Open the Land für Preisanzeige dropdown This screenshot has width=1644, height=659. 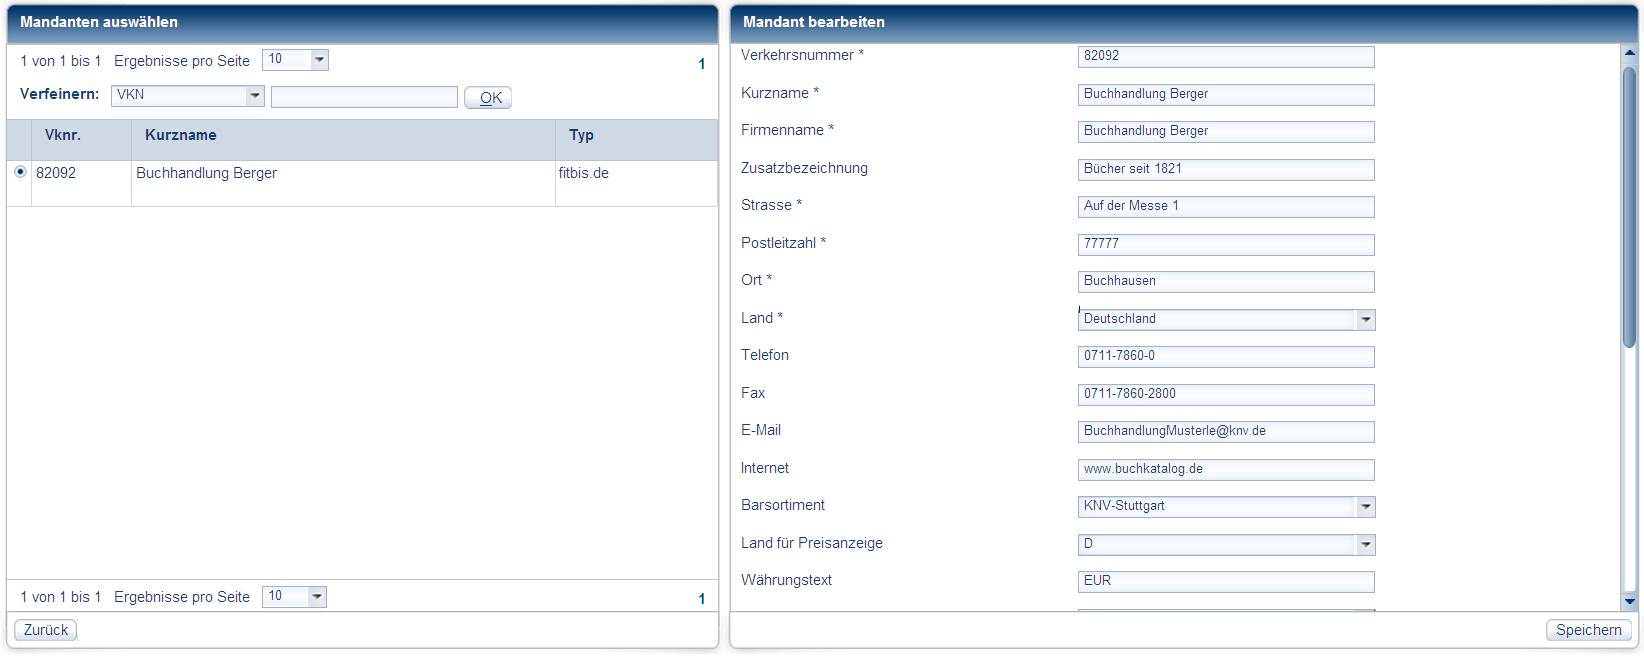pyautogui.click(x=1365, y=545)
